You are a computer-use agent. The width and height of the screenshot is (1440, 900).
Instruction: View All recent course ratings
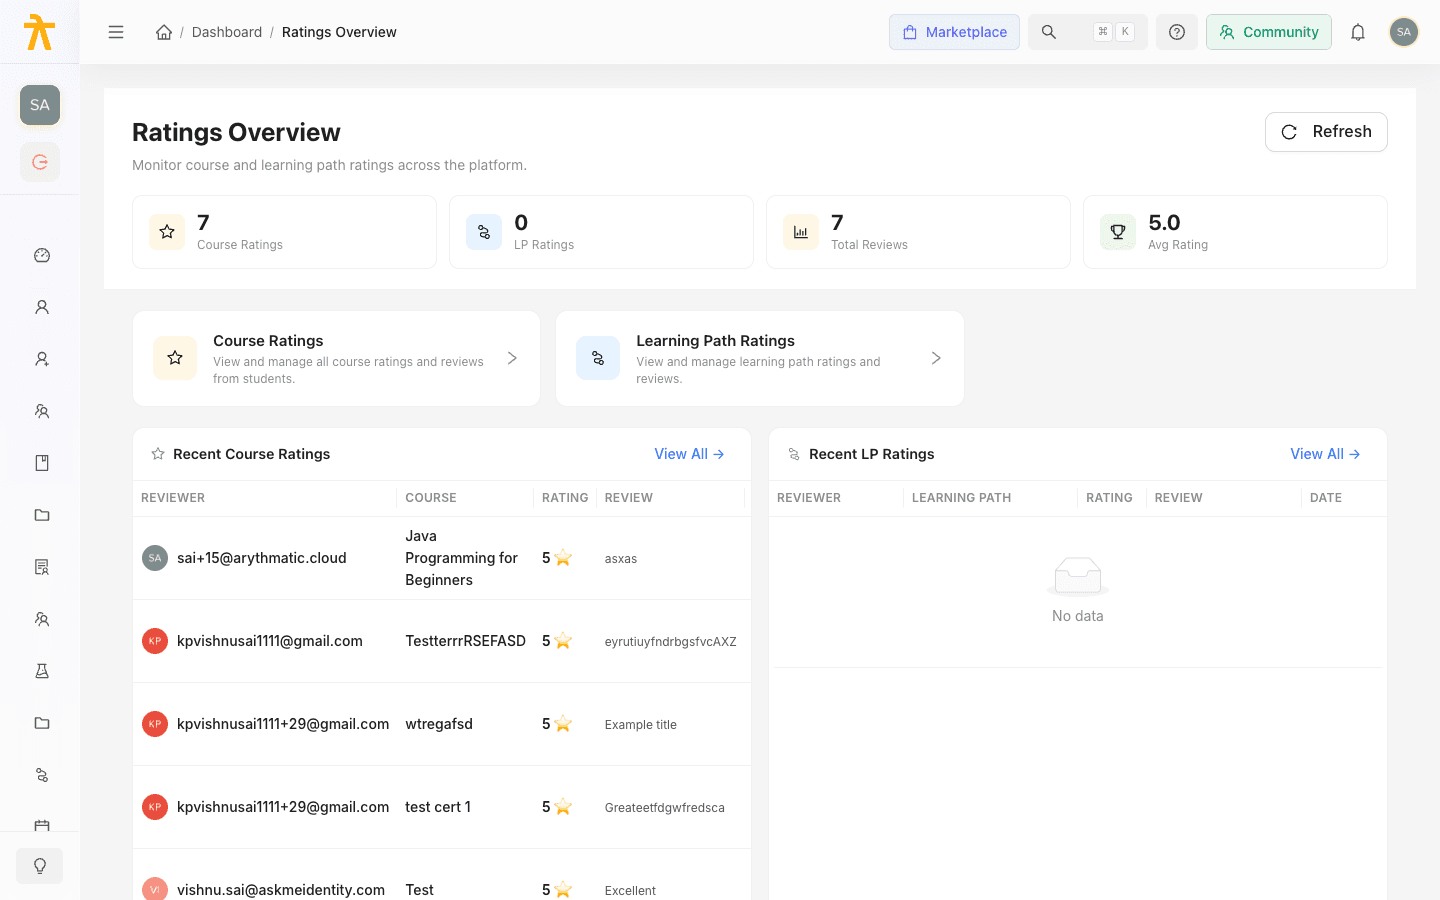[x=689, y=454]
